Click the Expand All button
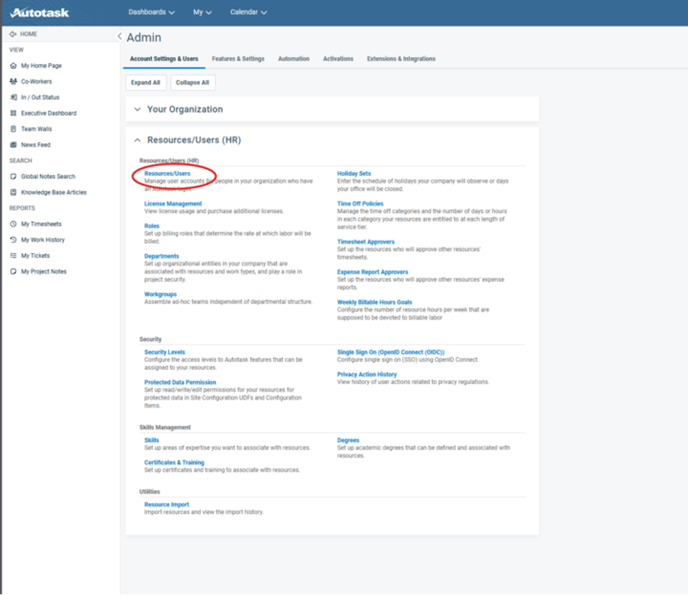This screenshot has height=595, width=688. (x=146, y=82)
